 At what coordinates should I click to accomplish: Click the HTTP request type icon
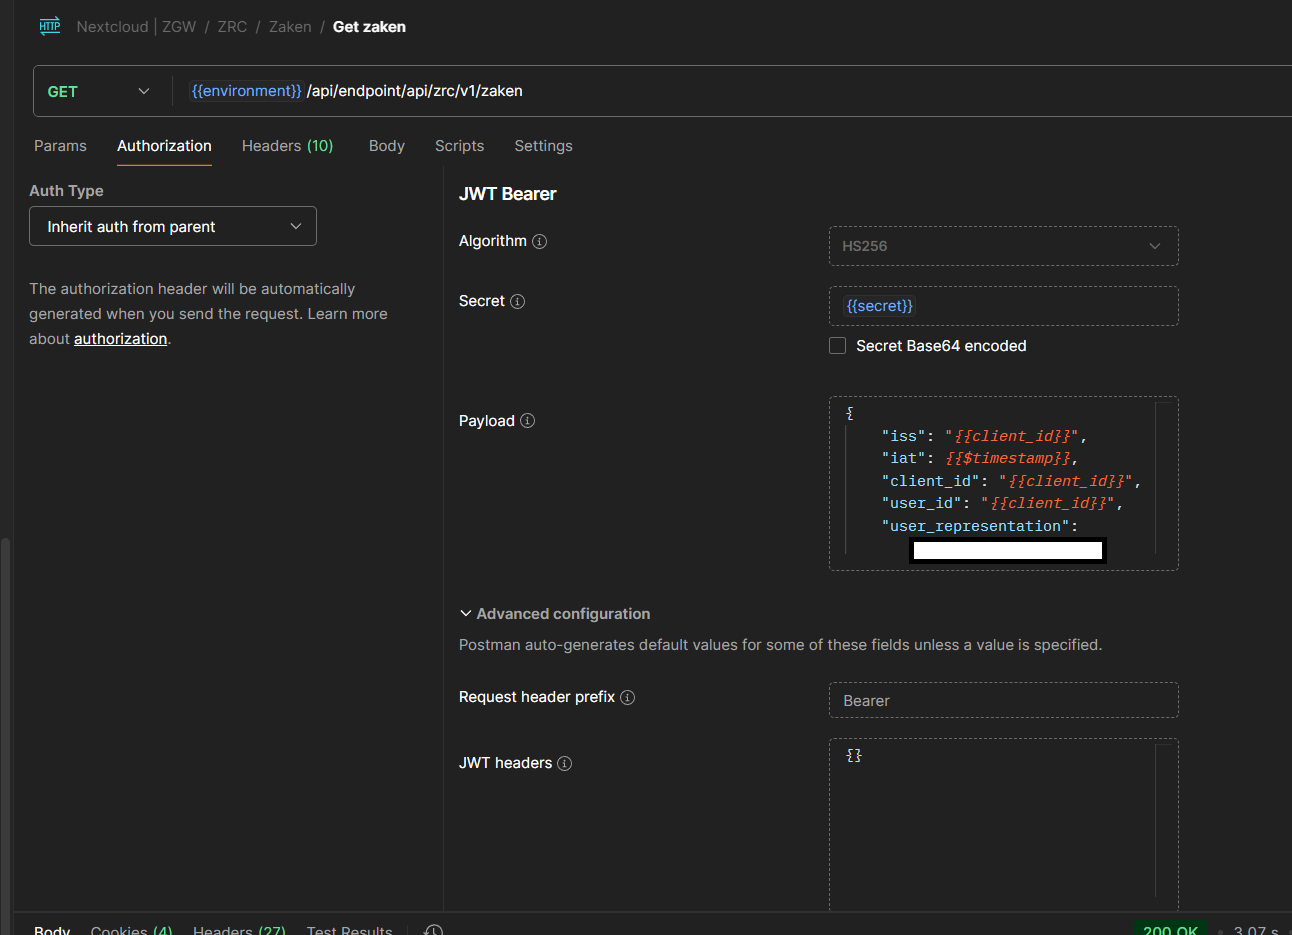click(x=49, y=26)
